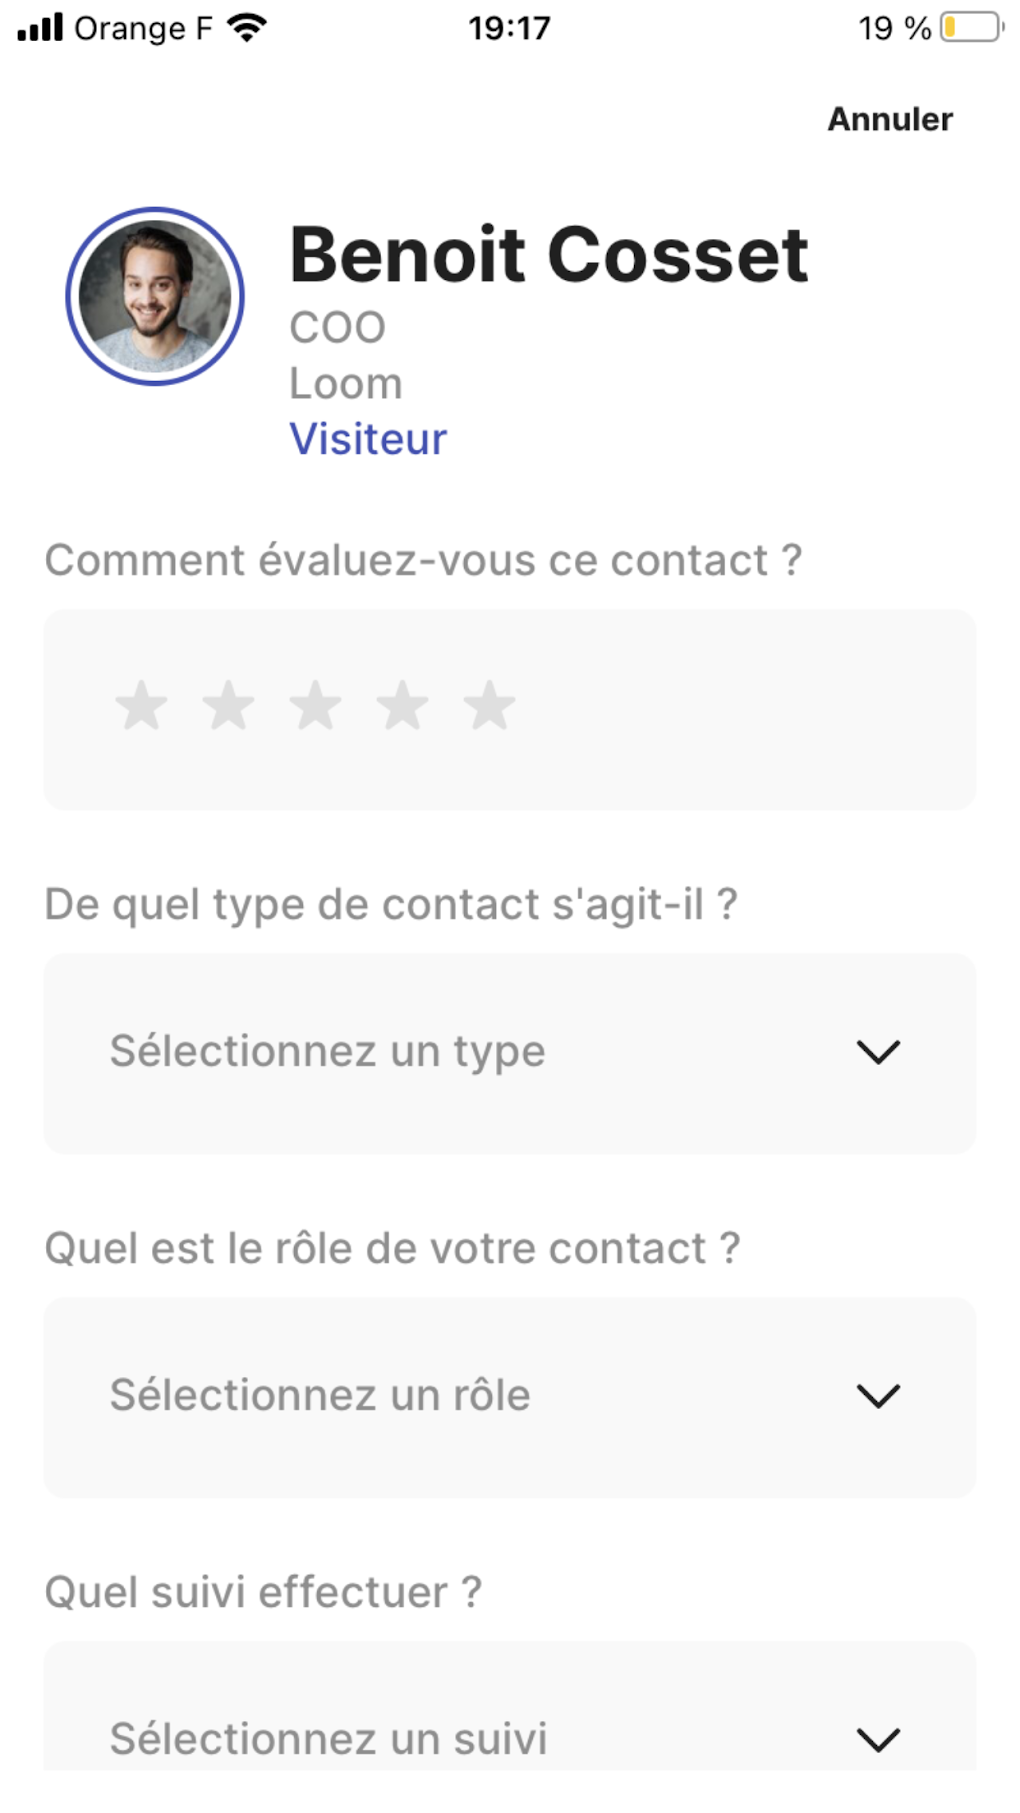Rate contact with four stars
This screenshot has width=1020, height=1813.
pyautogui.click(x=402, y=705)
